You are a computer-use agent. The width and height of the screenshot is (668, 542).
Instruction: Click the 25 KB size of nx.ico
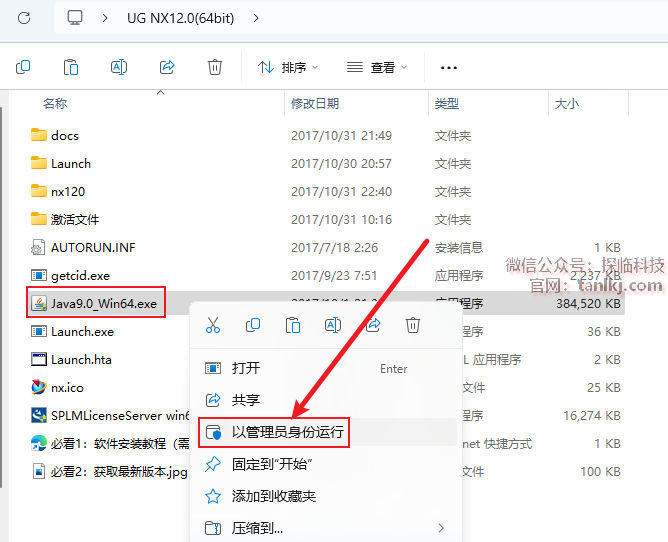[604, 388]
